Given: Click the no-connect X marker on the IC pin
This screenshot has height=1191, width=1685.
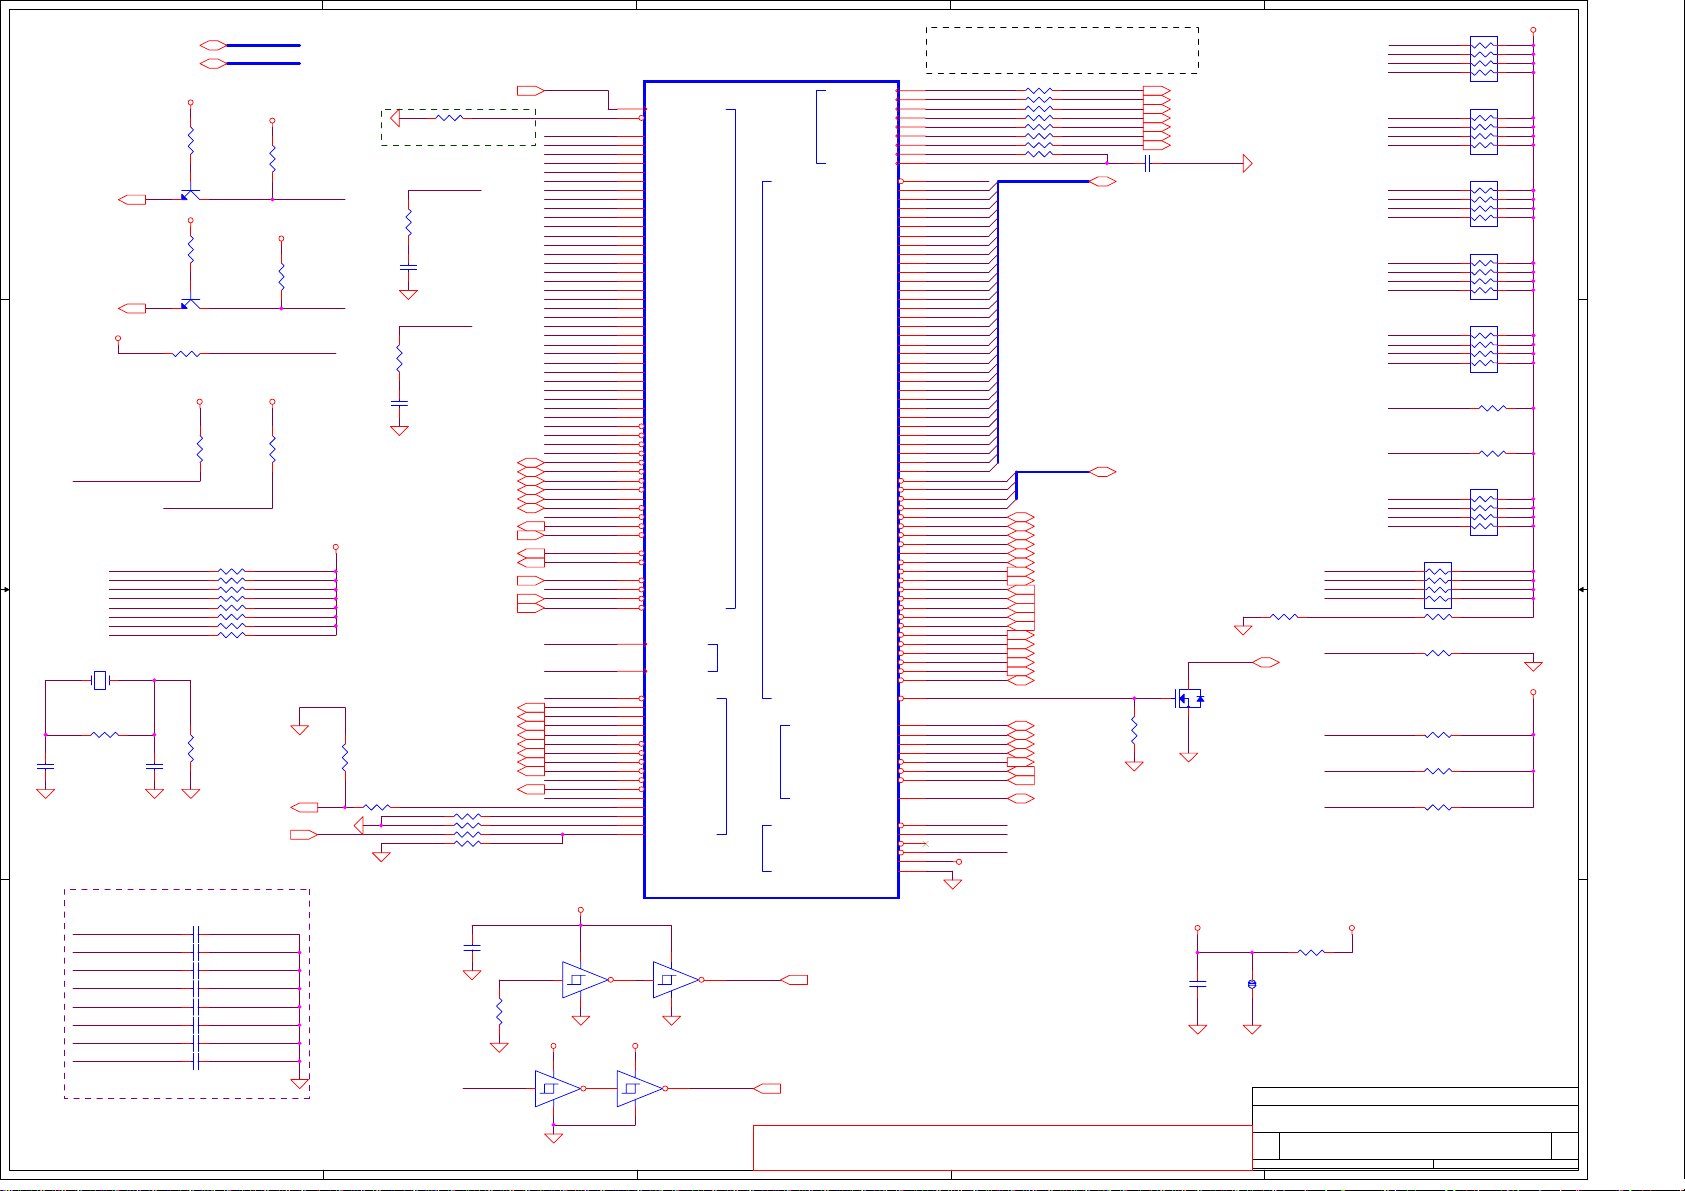Looking at the screenshot, I should coord(925,844).
